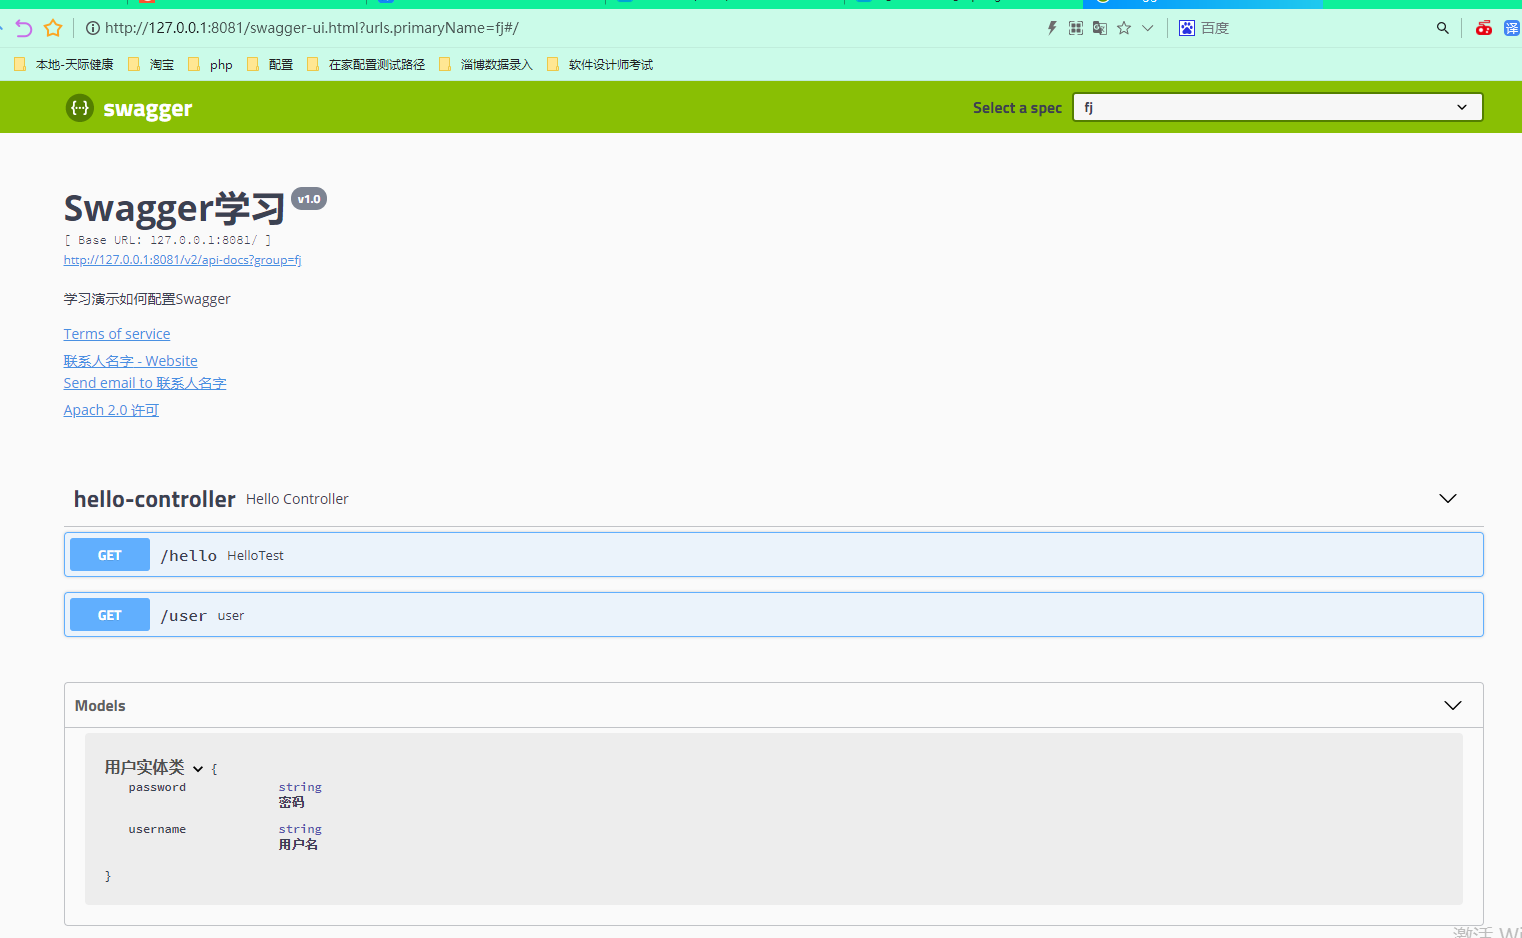Open the 配置 bookmark folder
The height and width of the screenshot is (938, 1522).
point(270,64)
